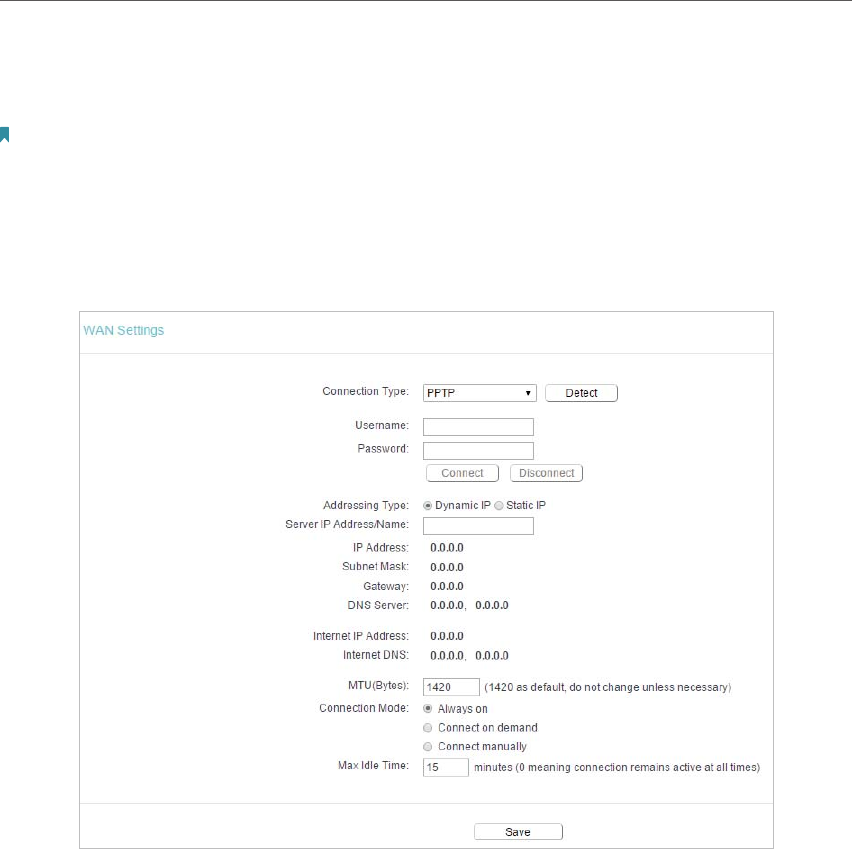Click the Max Idle Time field showing 15

click(446, 767)
